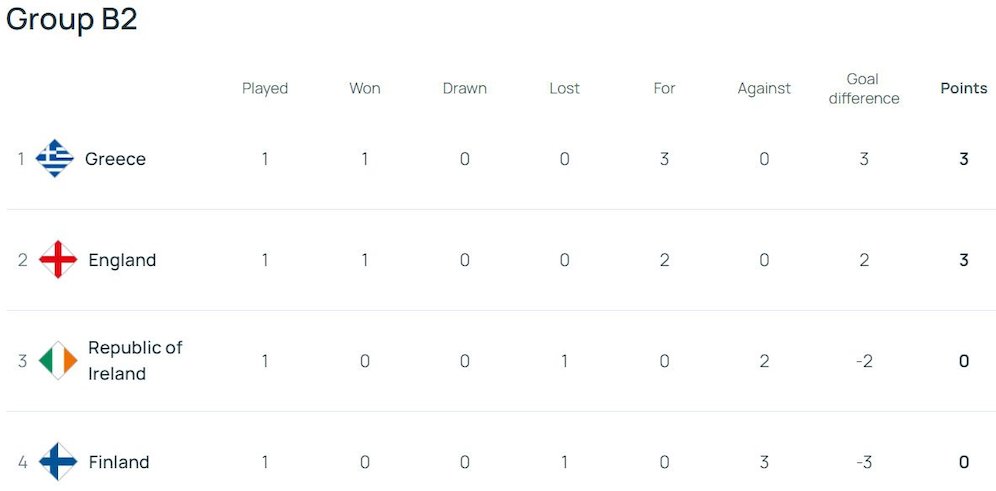Click the Against column header
This screenshot has width=996, height=491.
pyautogui.click(x=764, y=88)
